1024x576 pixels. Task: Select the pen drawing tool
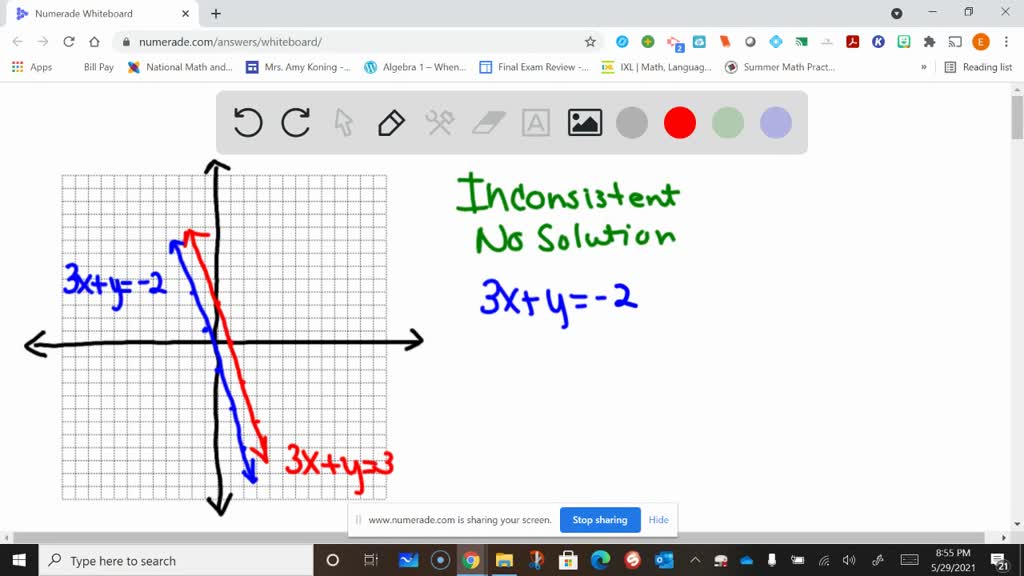tap(391, 123)
